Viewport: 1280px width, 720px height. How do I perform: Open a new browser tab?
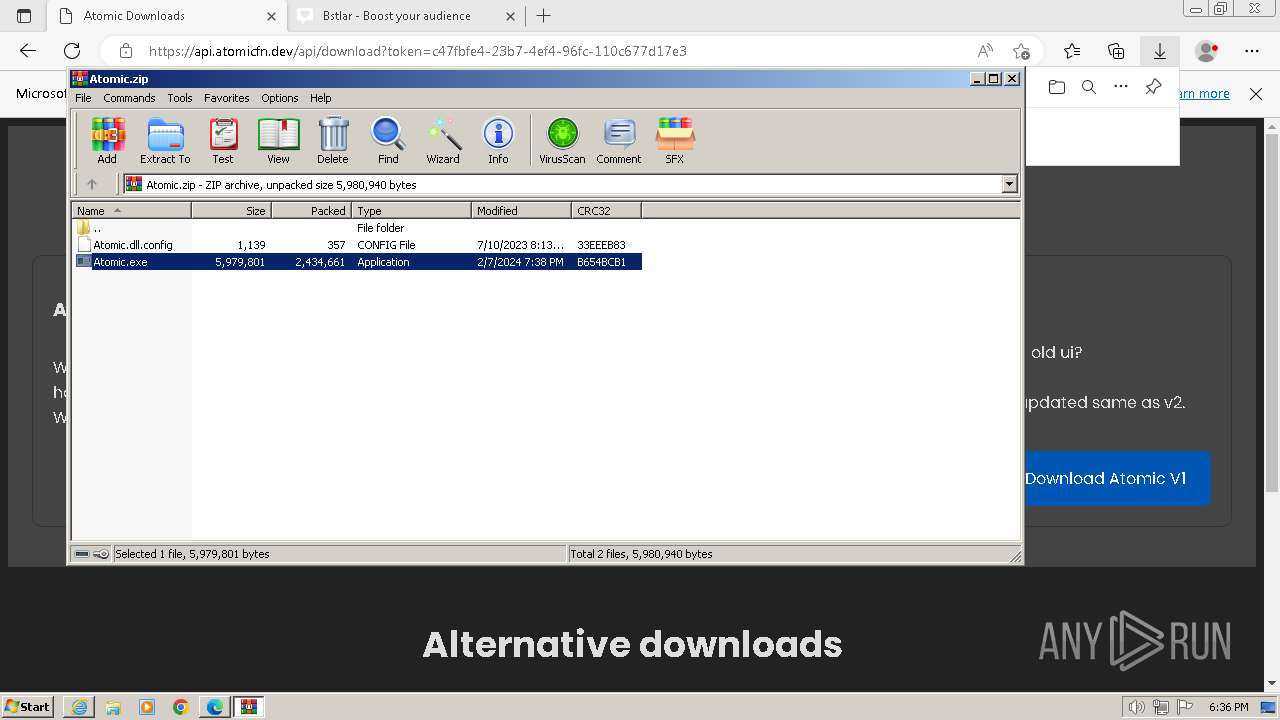pyautogui.click(x=544, y=16)
